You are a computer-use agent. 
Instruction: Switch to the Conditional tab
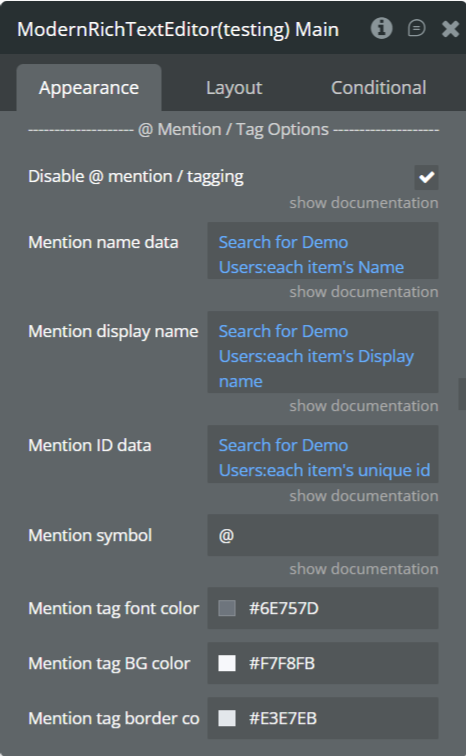[378, 88]
